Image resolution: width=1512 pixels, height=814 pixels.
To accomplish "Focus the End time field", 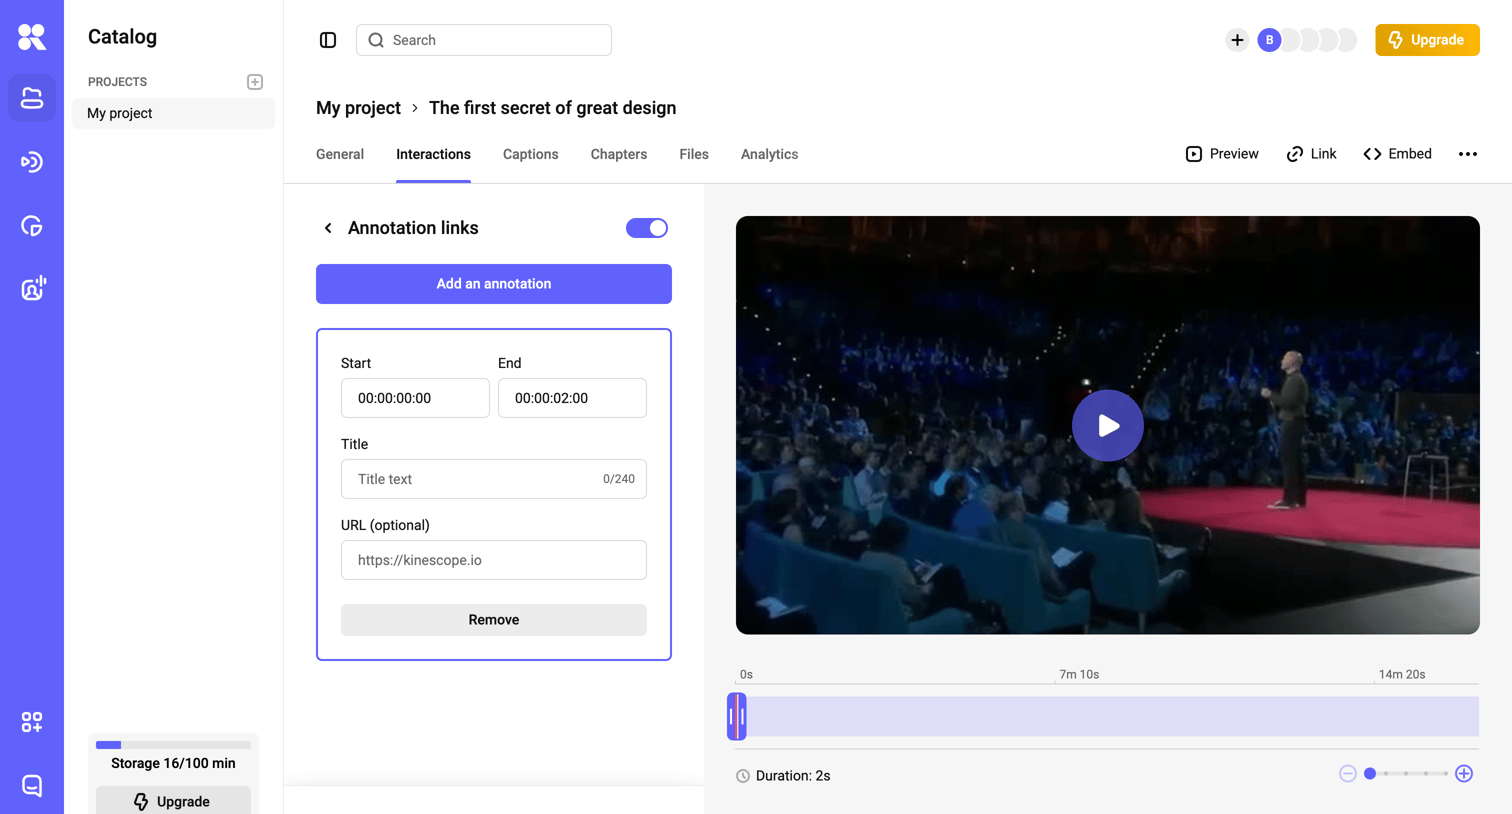I will point(572,398).
